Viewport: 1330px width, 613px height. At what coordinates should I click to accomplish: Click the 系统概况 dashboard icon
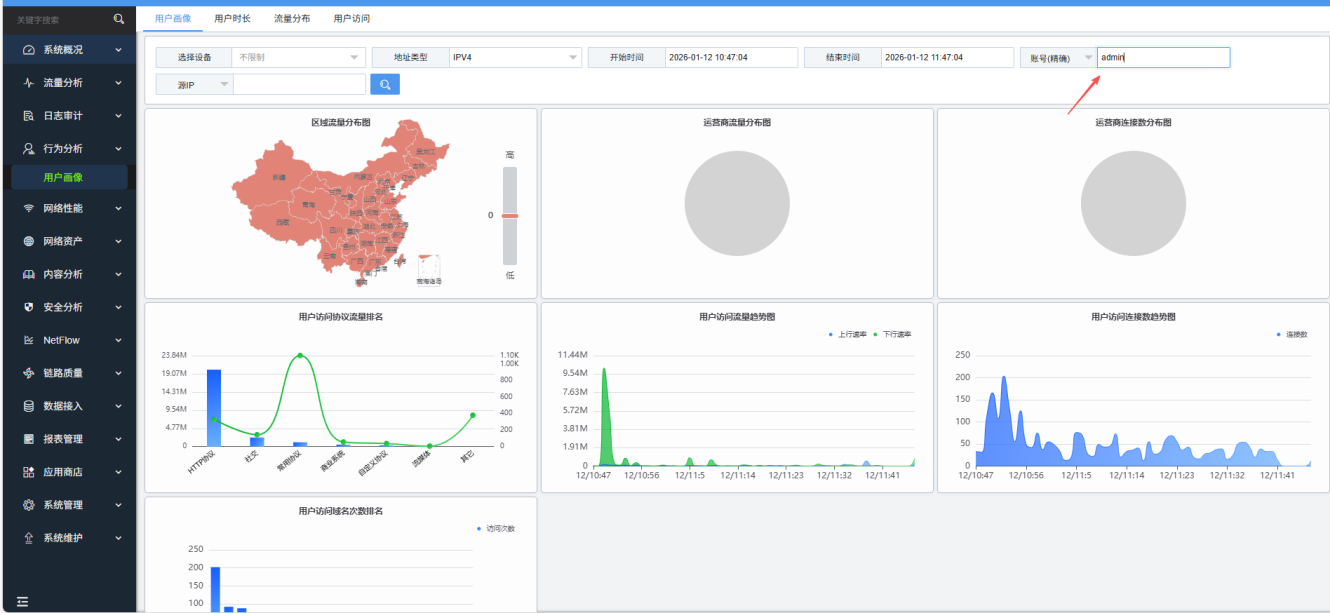[x=29, y=50]
